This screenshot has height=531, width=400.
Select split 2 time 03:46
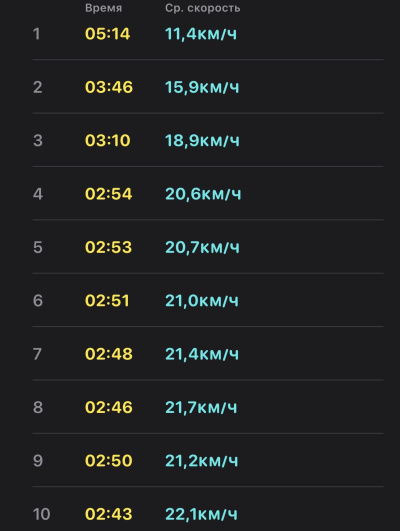pyautogui.click(x=109, y=87)
